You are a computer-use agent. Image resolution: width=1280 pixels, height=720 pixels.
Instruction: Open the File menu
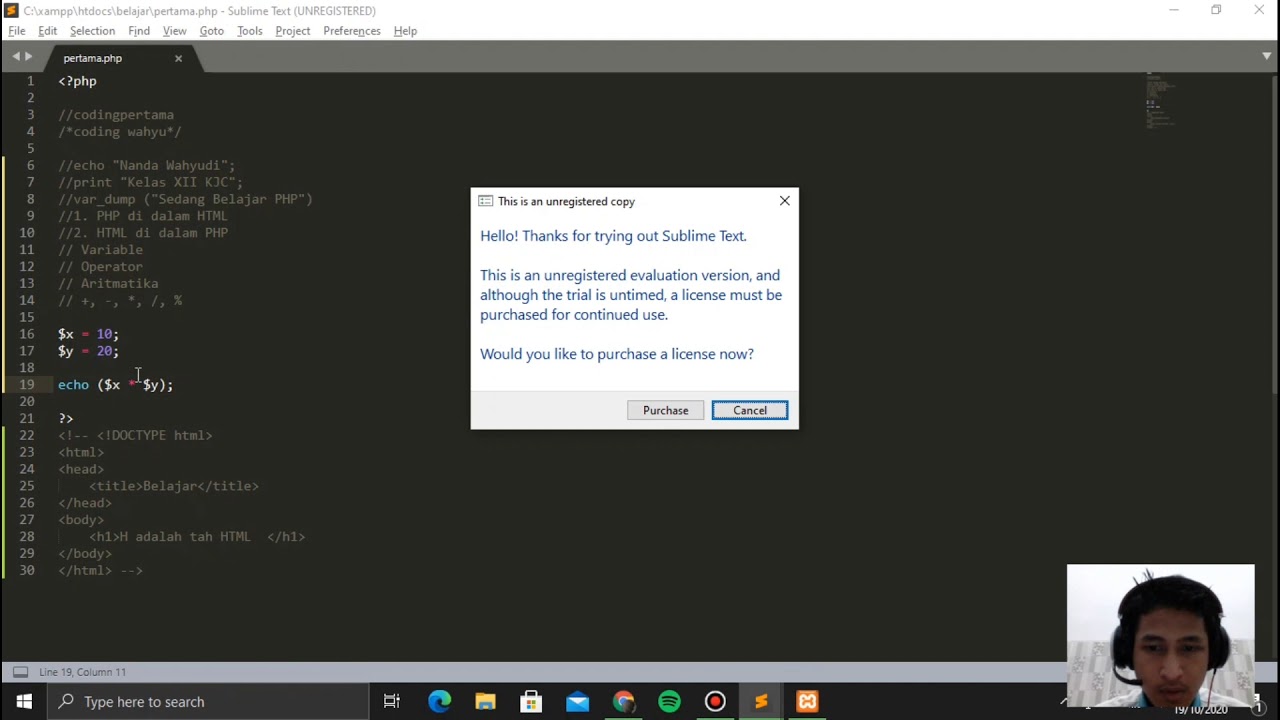(x=17, y=31)
